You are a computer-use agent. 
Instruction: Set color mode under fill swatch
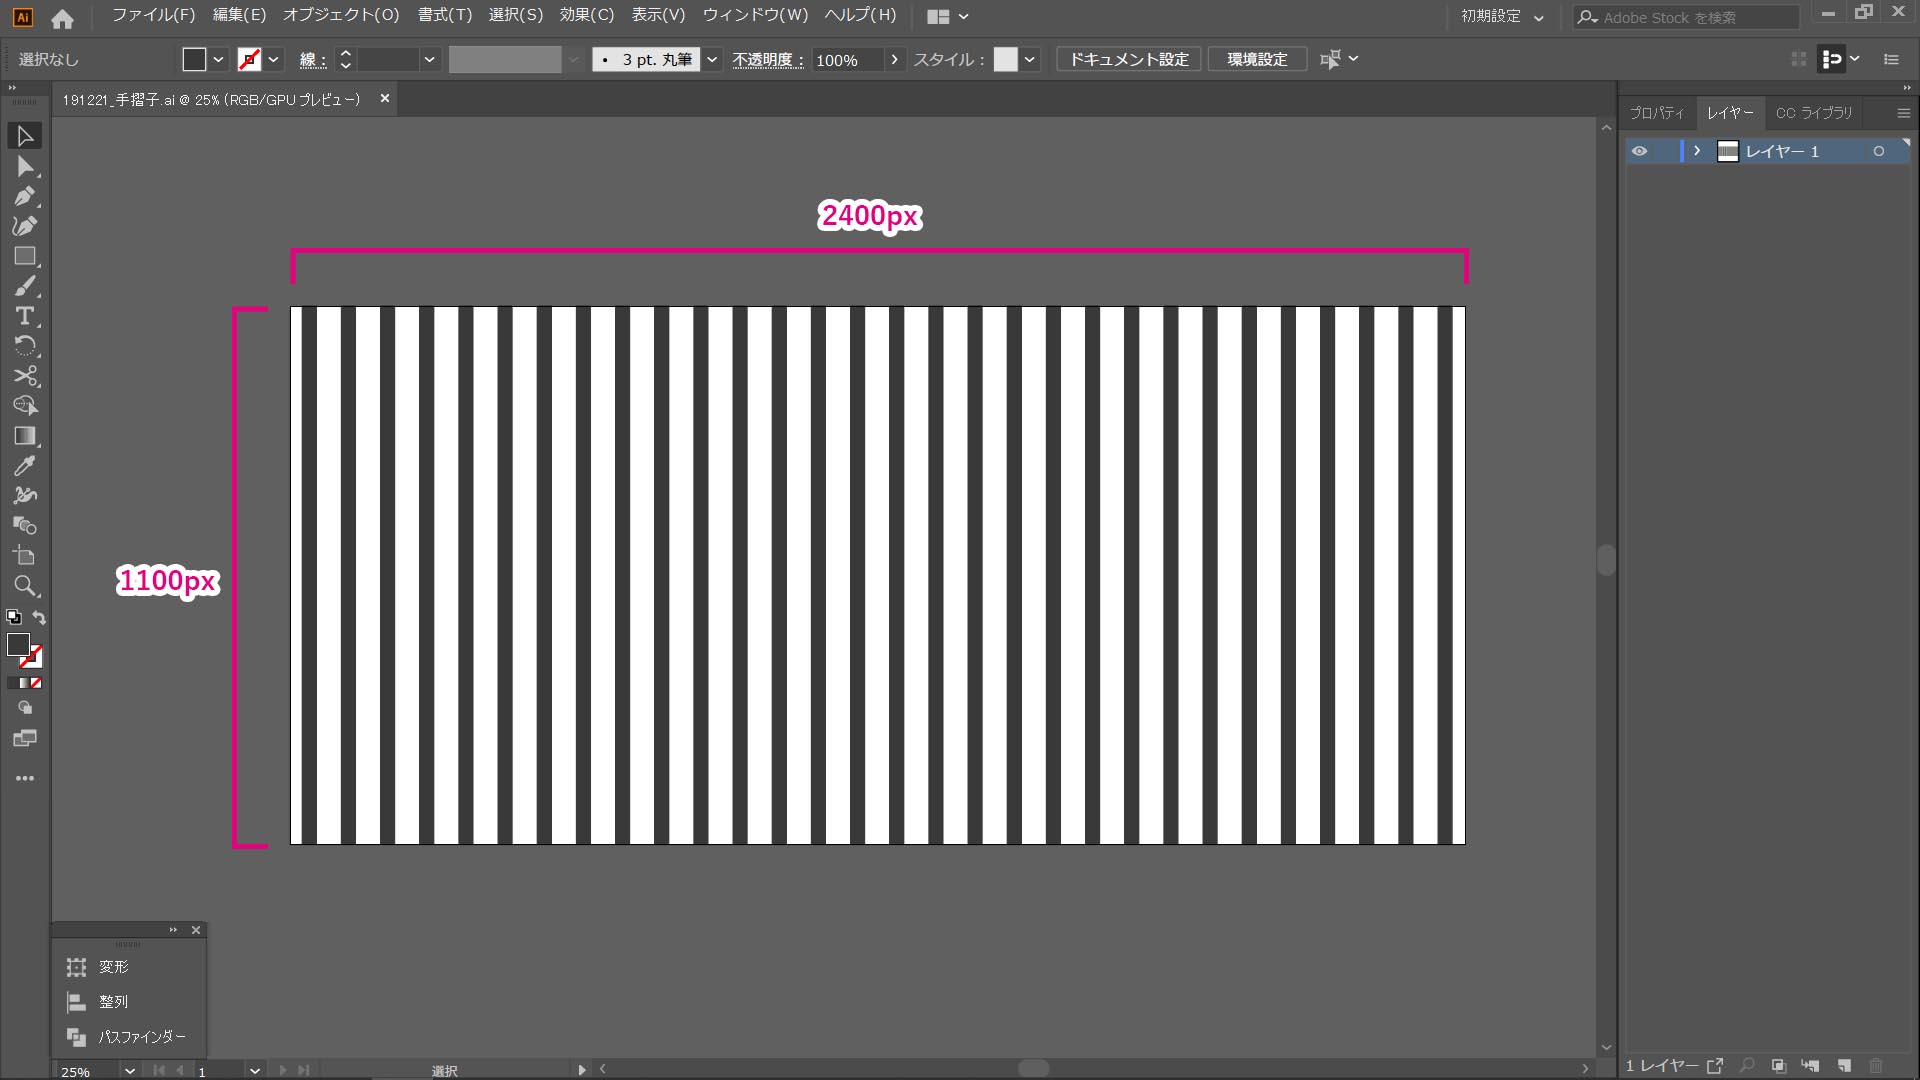pos(13,683)
